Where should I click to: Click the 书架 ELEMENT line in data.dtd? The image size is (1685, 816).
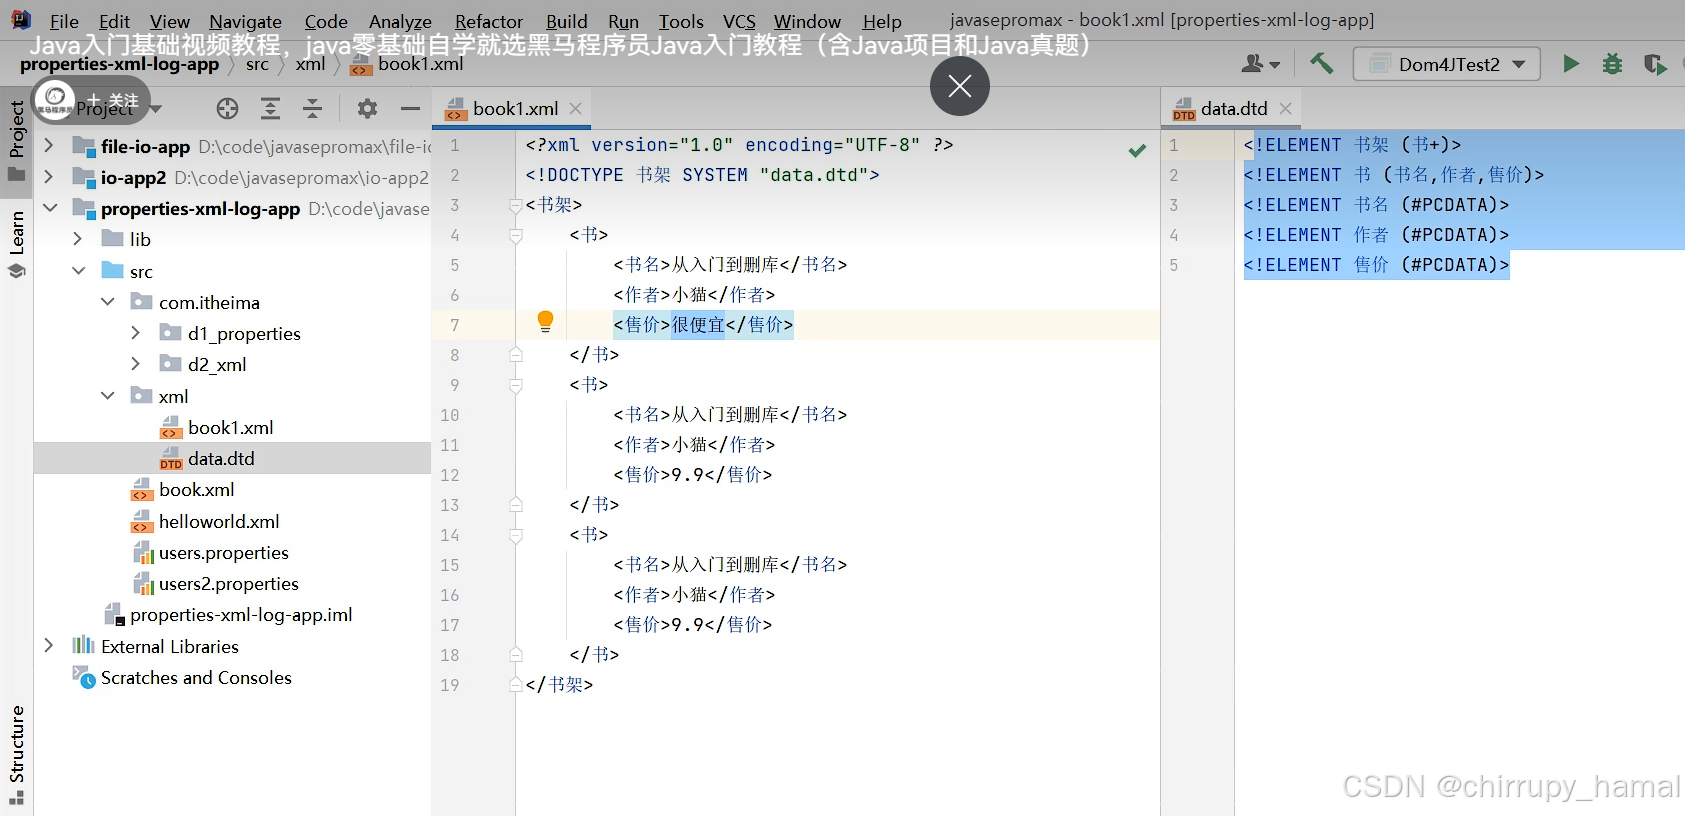click(1352, 145)
